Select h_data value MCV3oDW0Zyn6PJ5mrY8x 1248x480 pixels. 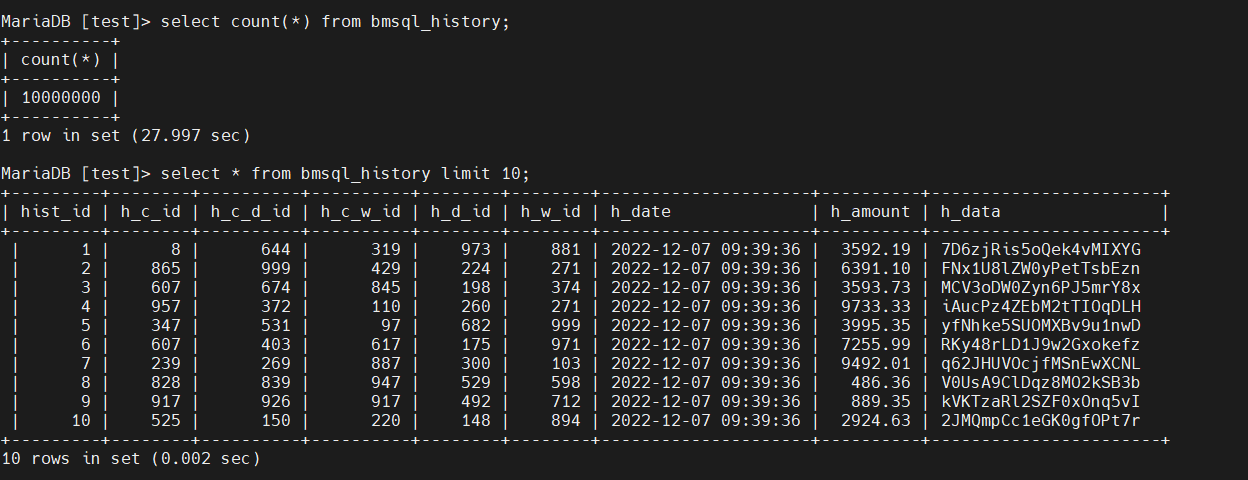(x=1041, y=288)
